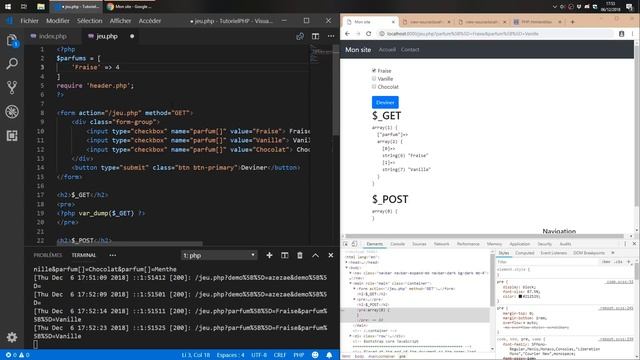This screenshot has height=360, width=640.
Task: Click the Accueil navbar link
Action: coord(387,49)
